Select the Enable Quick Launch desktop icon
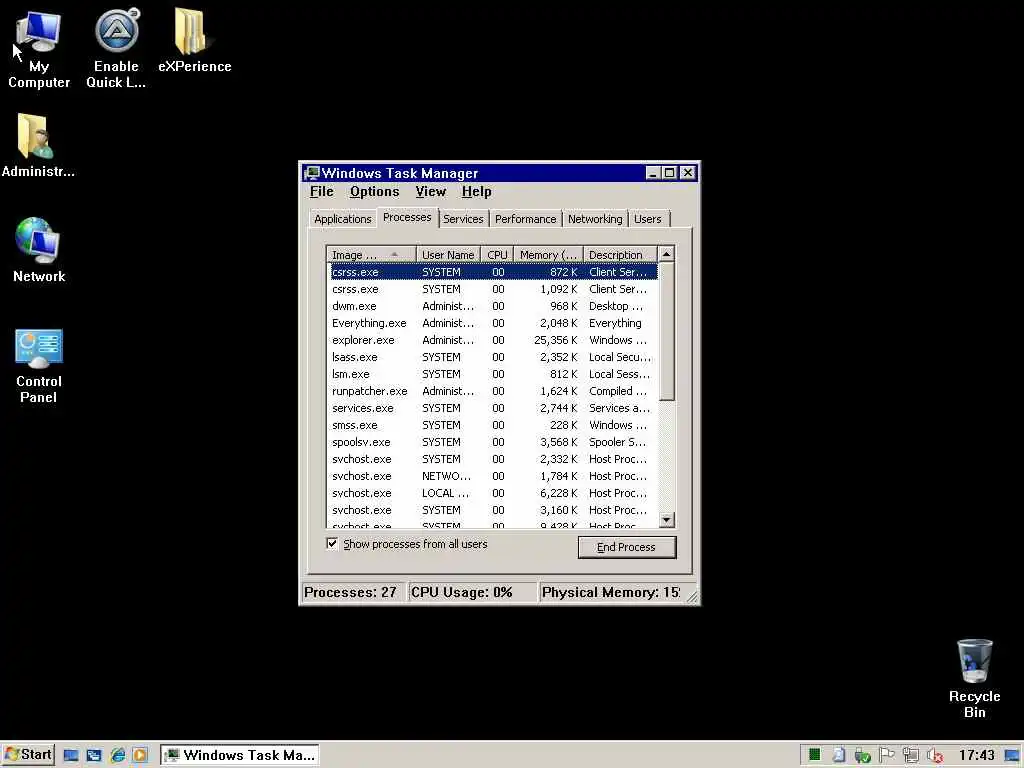The height and width of the screenshot is (768, 1024). pyautogui.click(x=116, y=49)
